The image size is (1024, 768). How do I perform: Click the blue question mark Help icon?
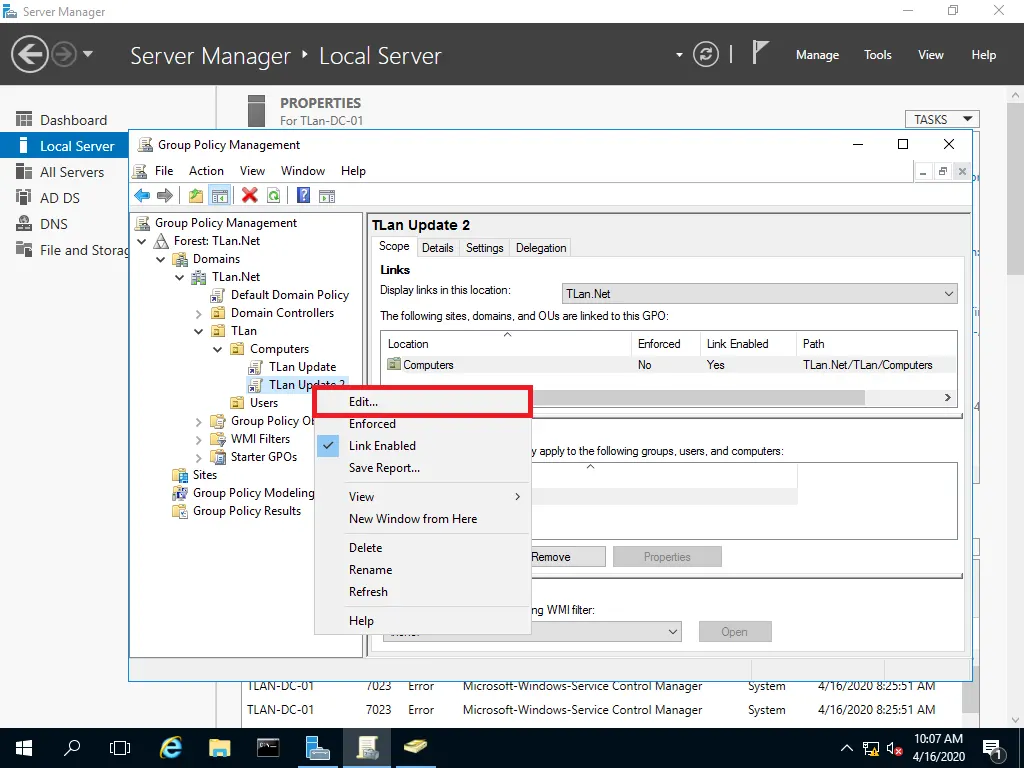pos(304,195)
